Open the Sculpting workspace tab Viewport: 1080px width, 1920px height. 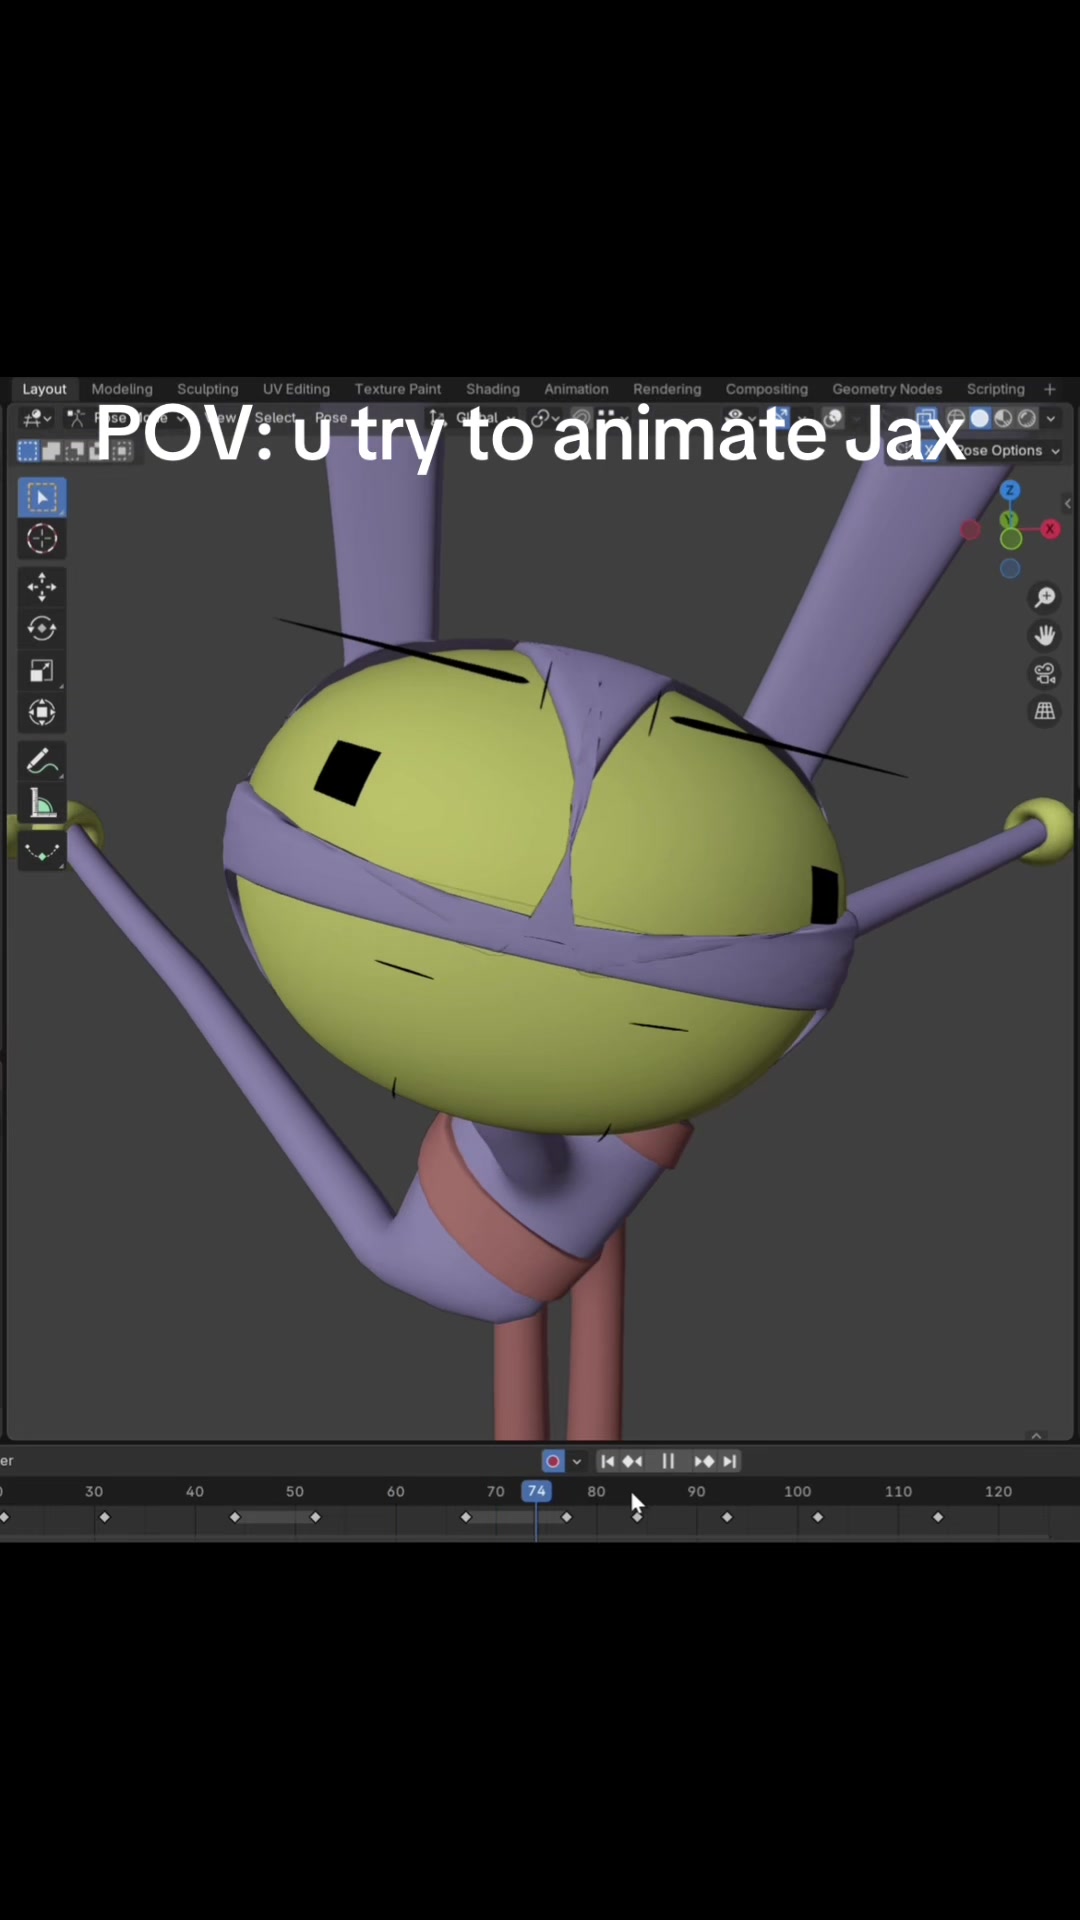[208, 389]
